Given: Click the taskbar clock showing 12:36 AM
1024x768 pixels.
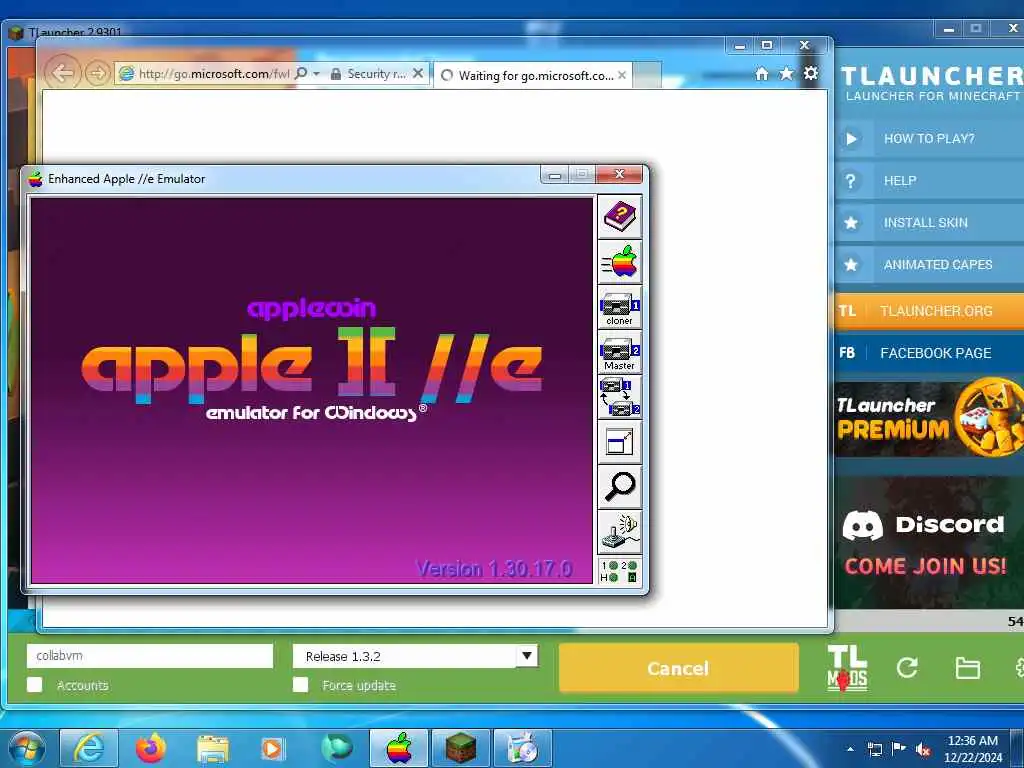Looking at the screenshot, I should [x=972, y=749].
